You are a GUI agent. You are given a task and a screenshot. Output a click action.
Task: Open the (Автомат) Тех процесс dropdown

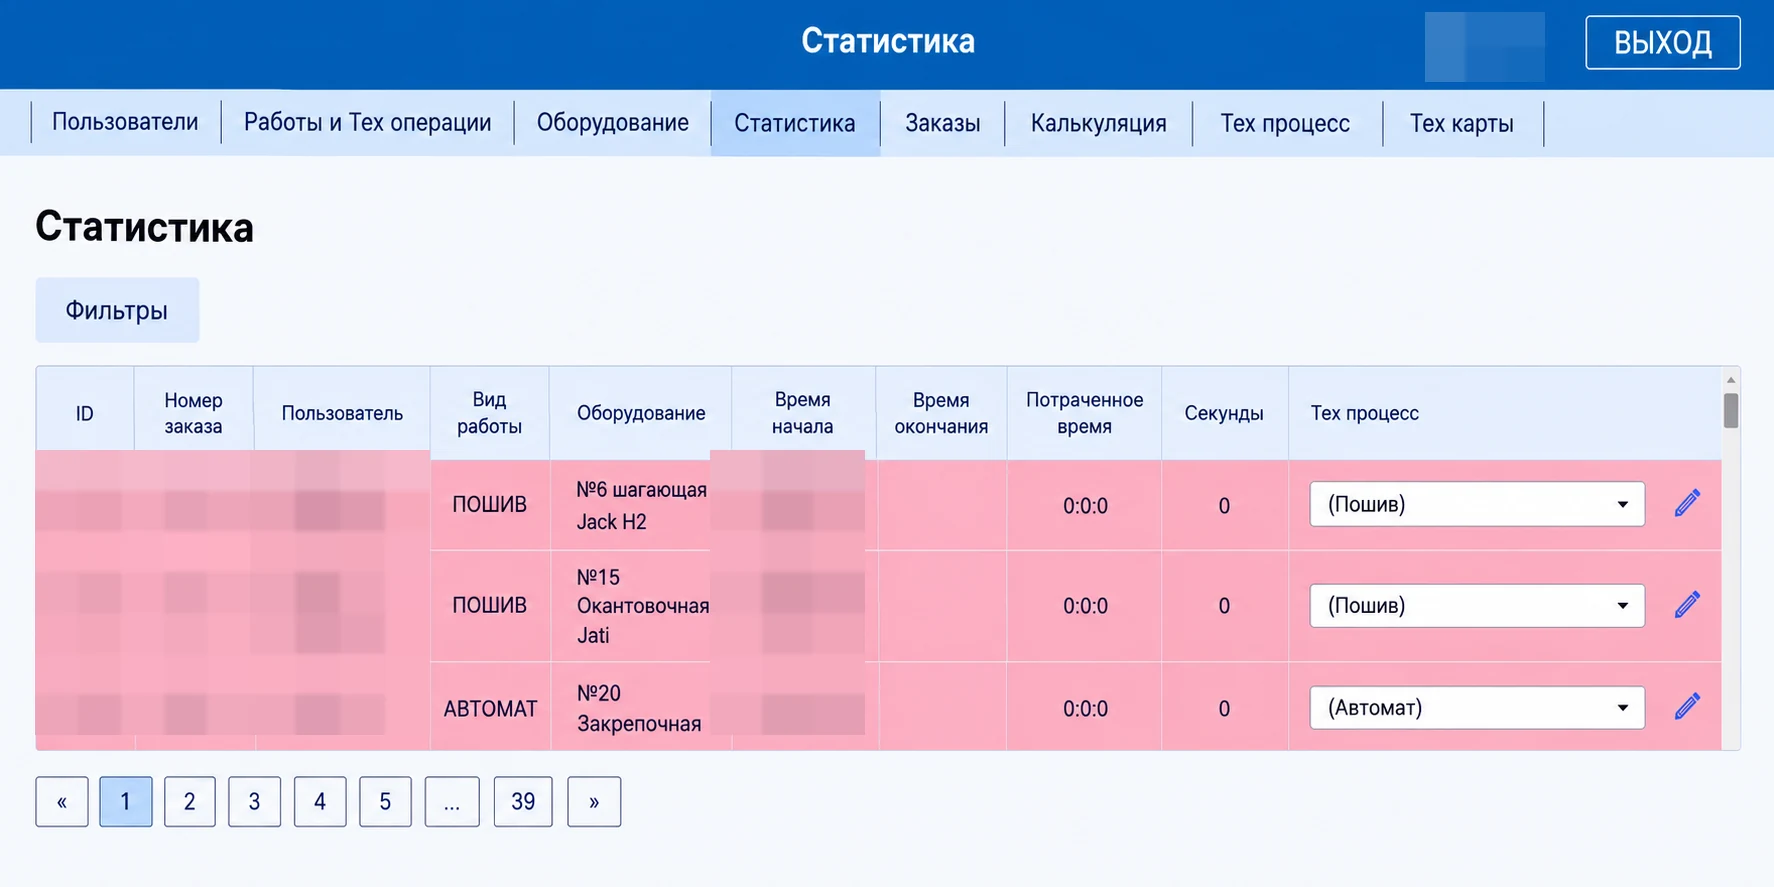pyautogui.click(x=1477, y=708)
